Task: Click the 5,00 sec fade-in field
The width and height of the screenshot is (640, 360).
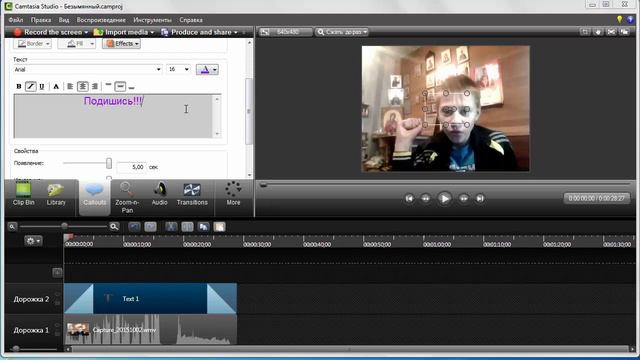Action: tap(131, 167)
